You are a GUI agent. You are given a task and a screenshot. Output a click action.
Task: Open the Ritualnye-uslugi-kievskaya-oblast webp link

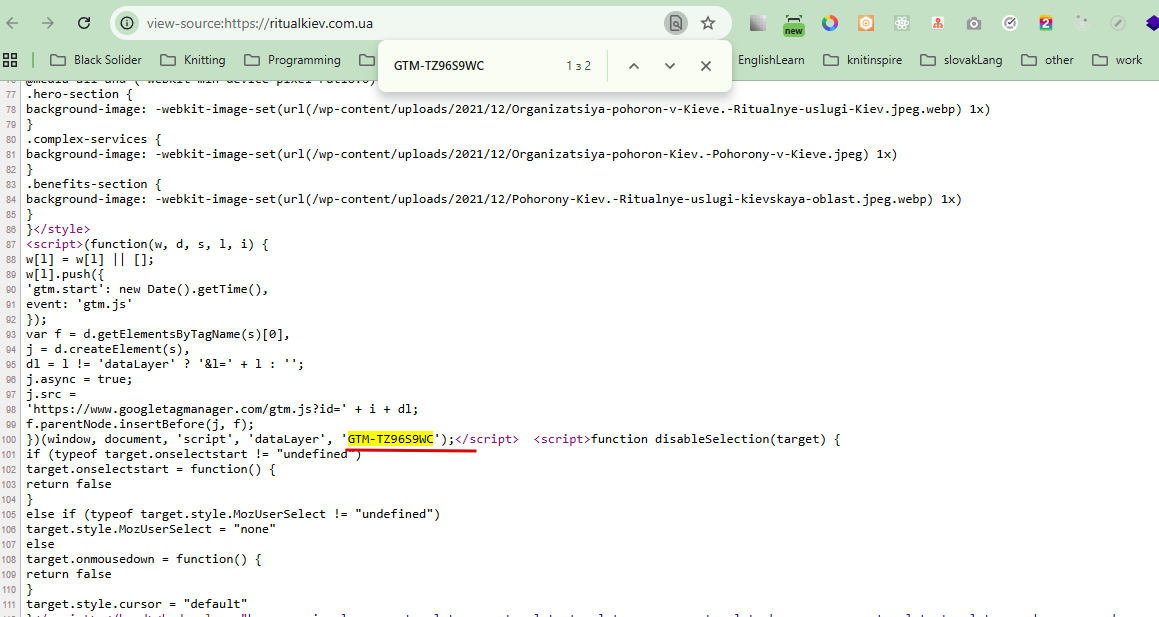pos(619,200)
